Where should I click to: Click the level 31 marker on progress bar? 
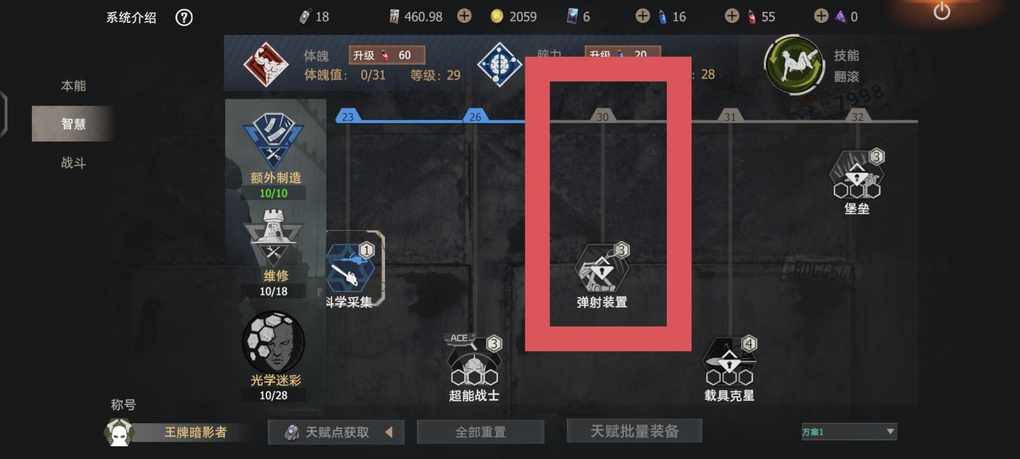(730, 116)
